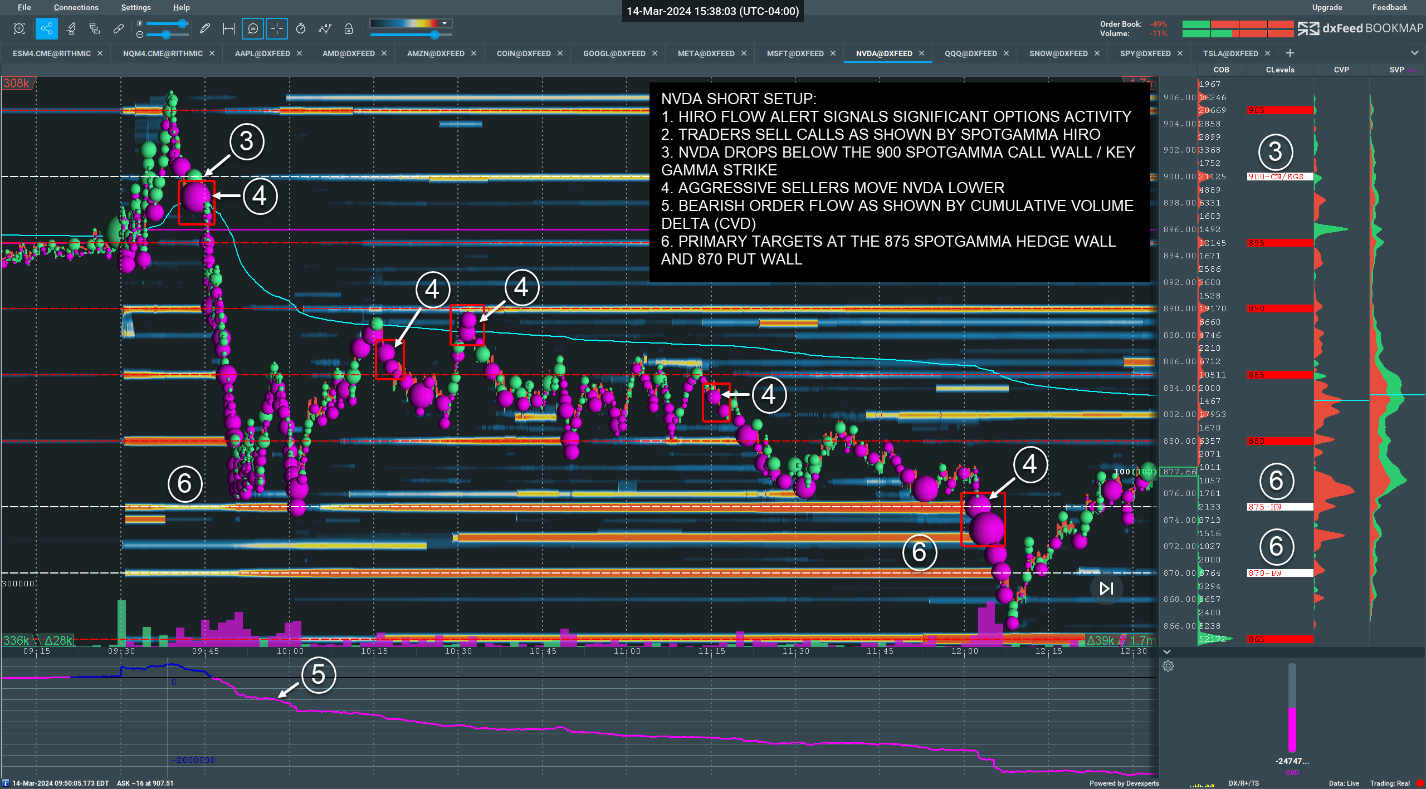Open the Help menu
The width and height of the screenshot is (1426, 789).
[x=181, y=7]
